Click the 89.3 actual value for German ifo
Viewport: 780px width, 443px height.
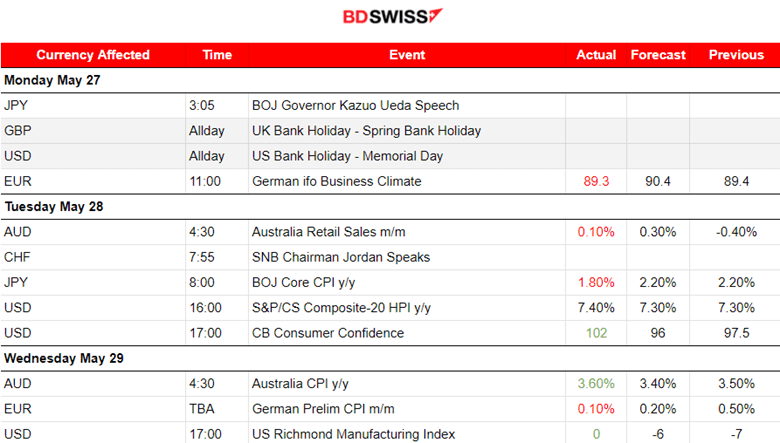pyautogui.click(x=596, y=181)
